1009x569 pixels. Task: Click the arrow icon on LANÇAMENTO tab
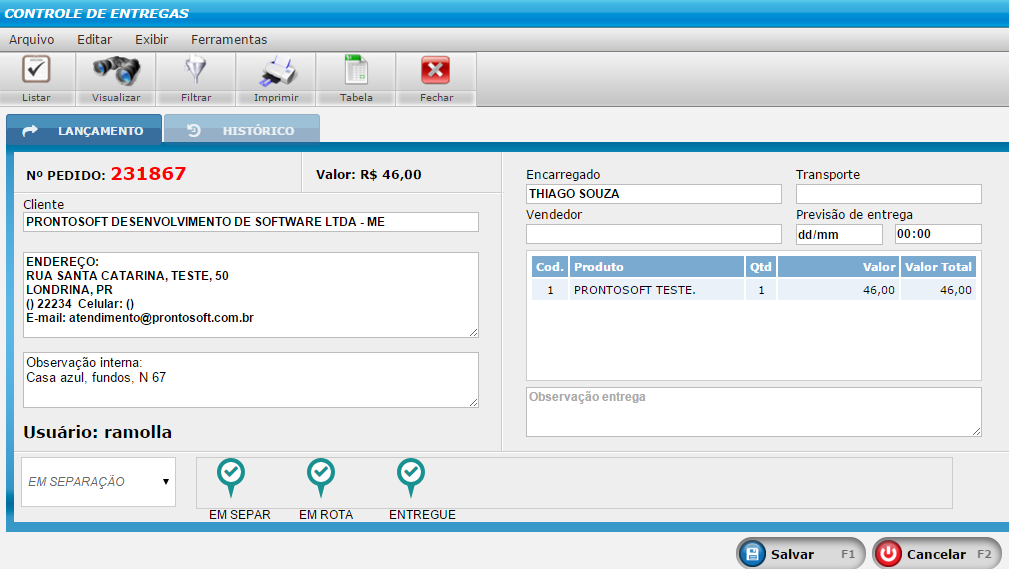click(x=30, y=131)
